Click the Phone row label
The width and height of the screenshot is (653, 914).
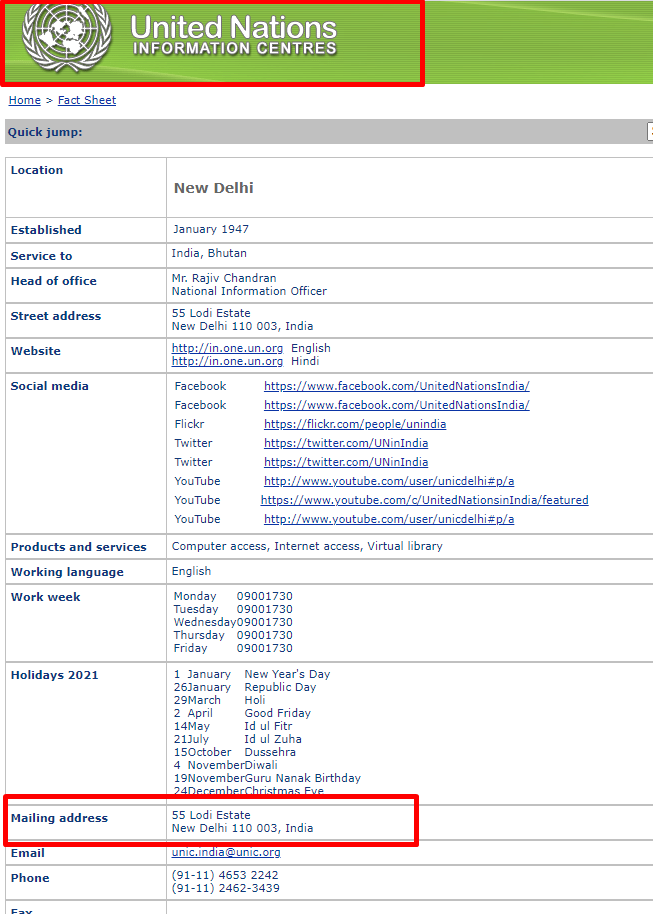click(x=30, y=878)
